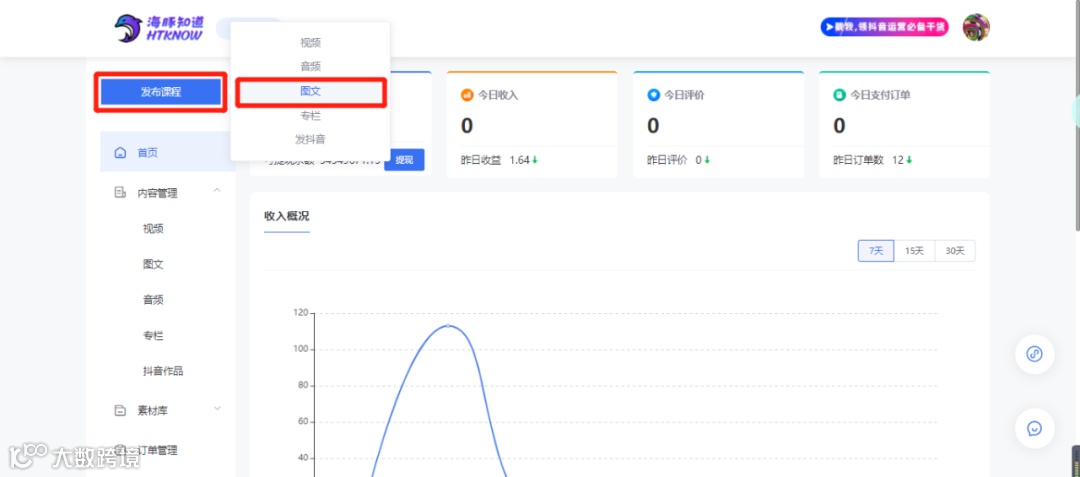This screenshot has height=477, width=1080.
Task: Collapse the 内容管理 section chevron
Action: (x=217, y=191)
